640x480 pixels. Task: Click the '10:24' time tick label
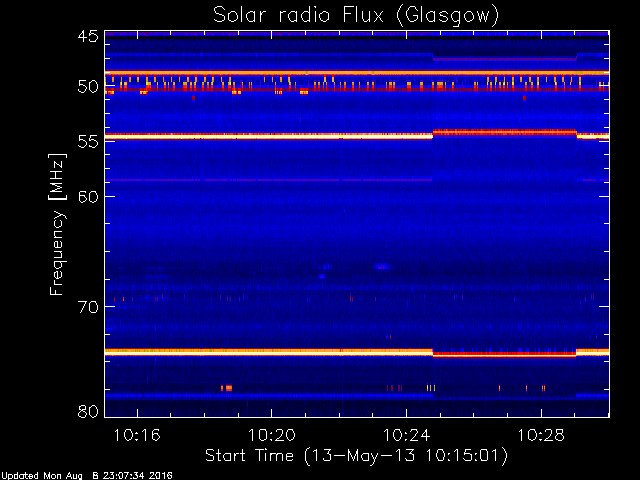(x=407, y=435)
